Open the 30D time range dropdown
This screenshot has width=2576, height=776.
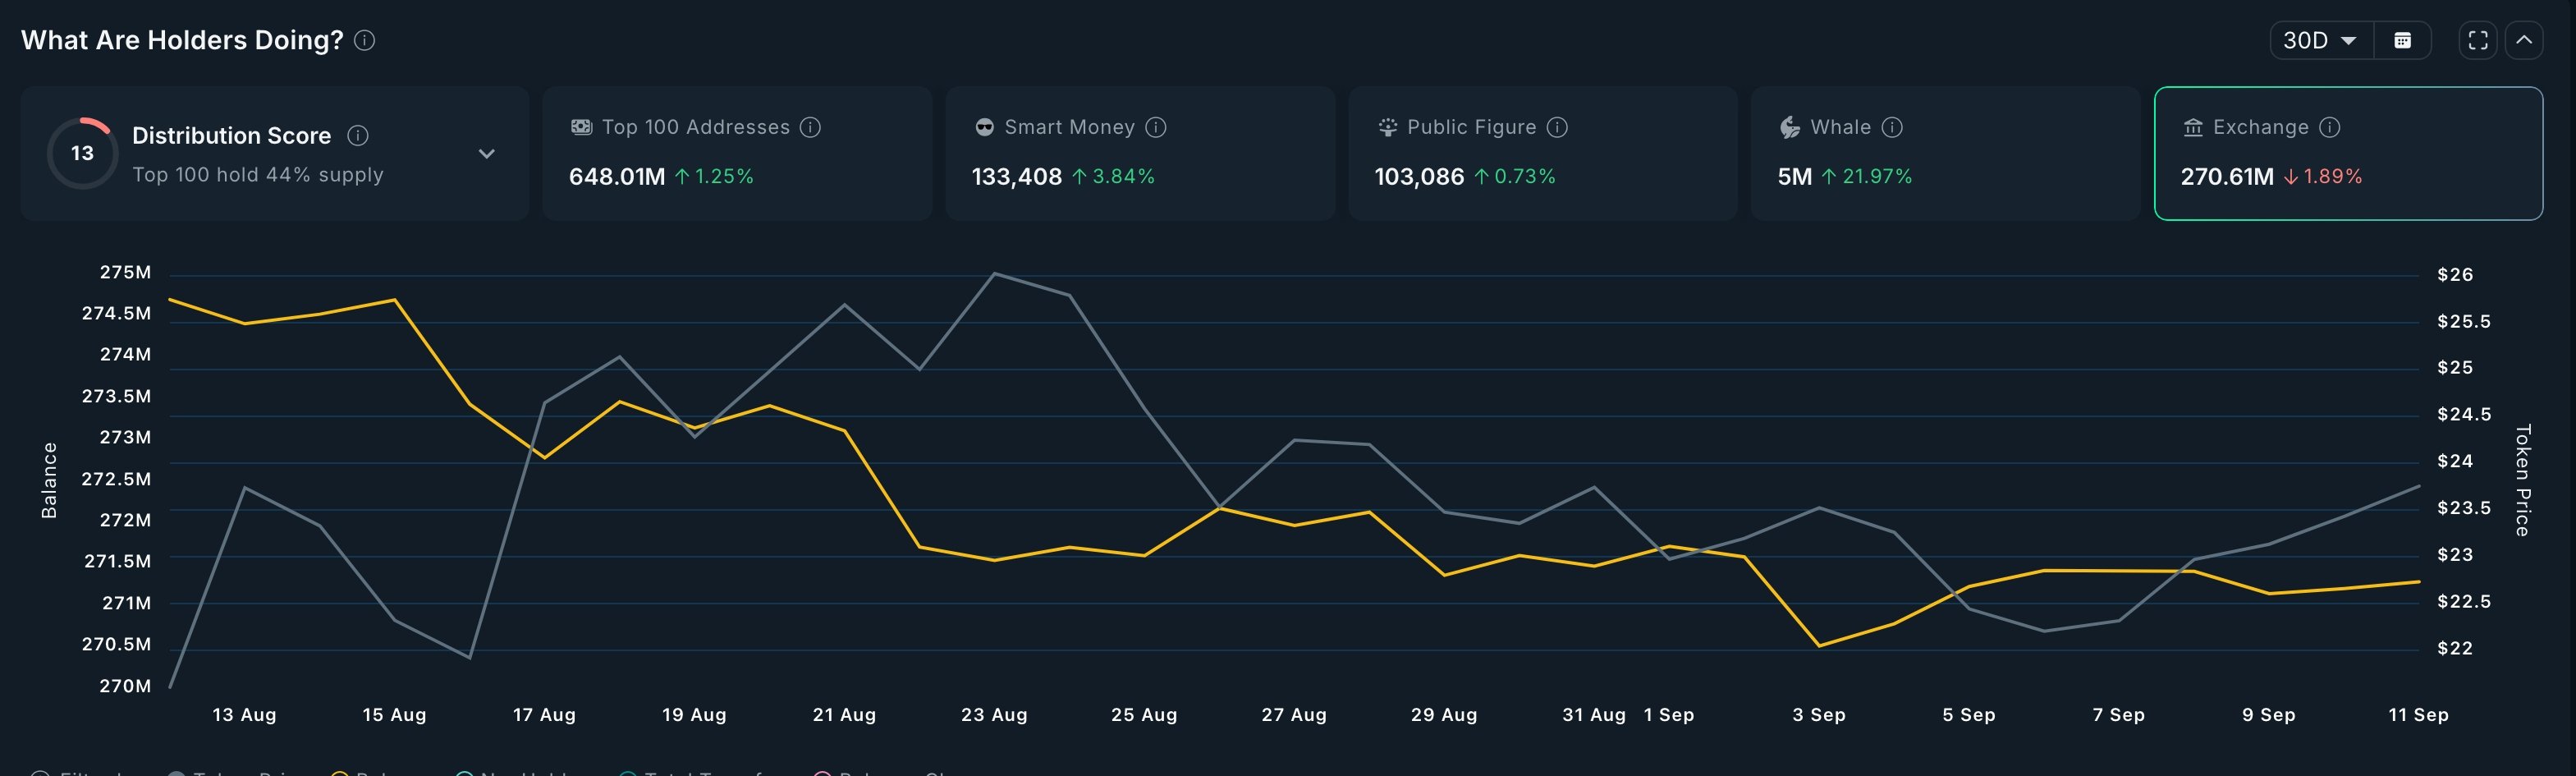2320,40
